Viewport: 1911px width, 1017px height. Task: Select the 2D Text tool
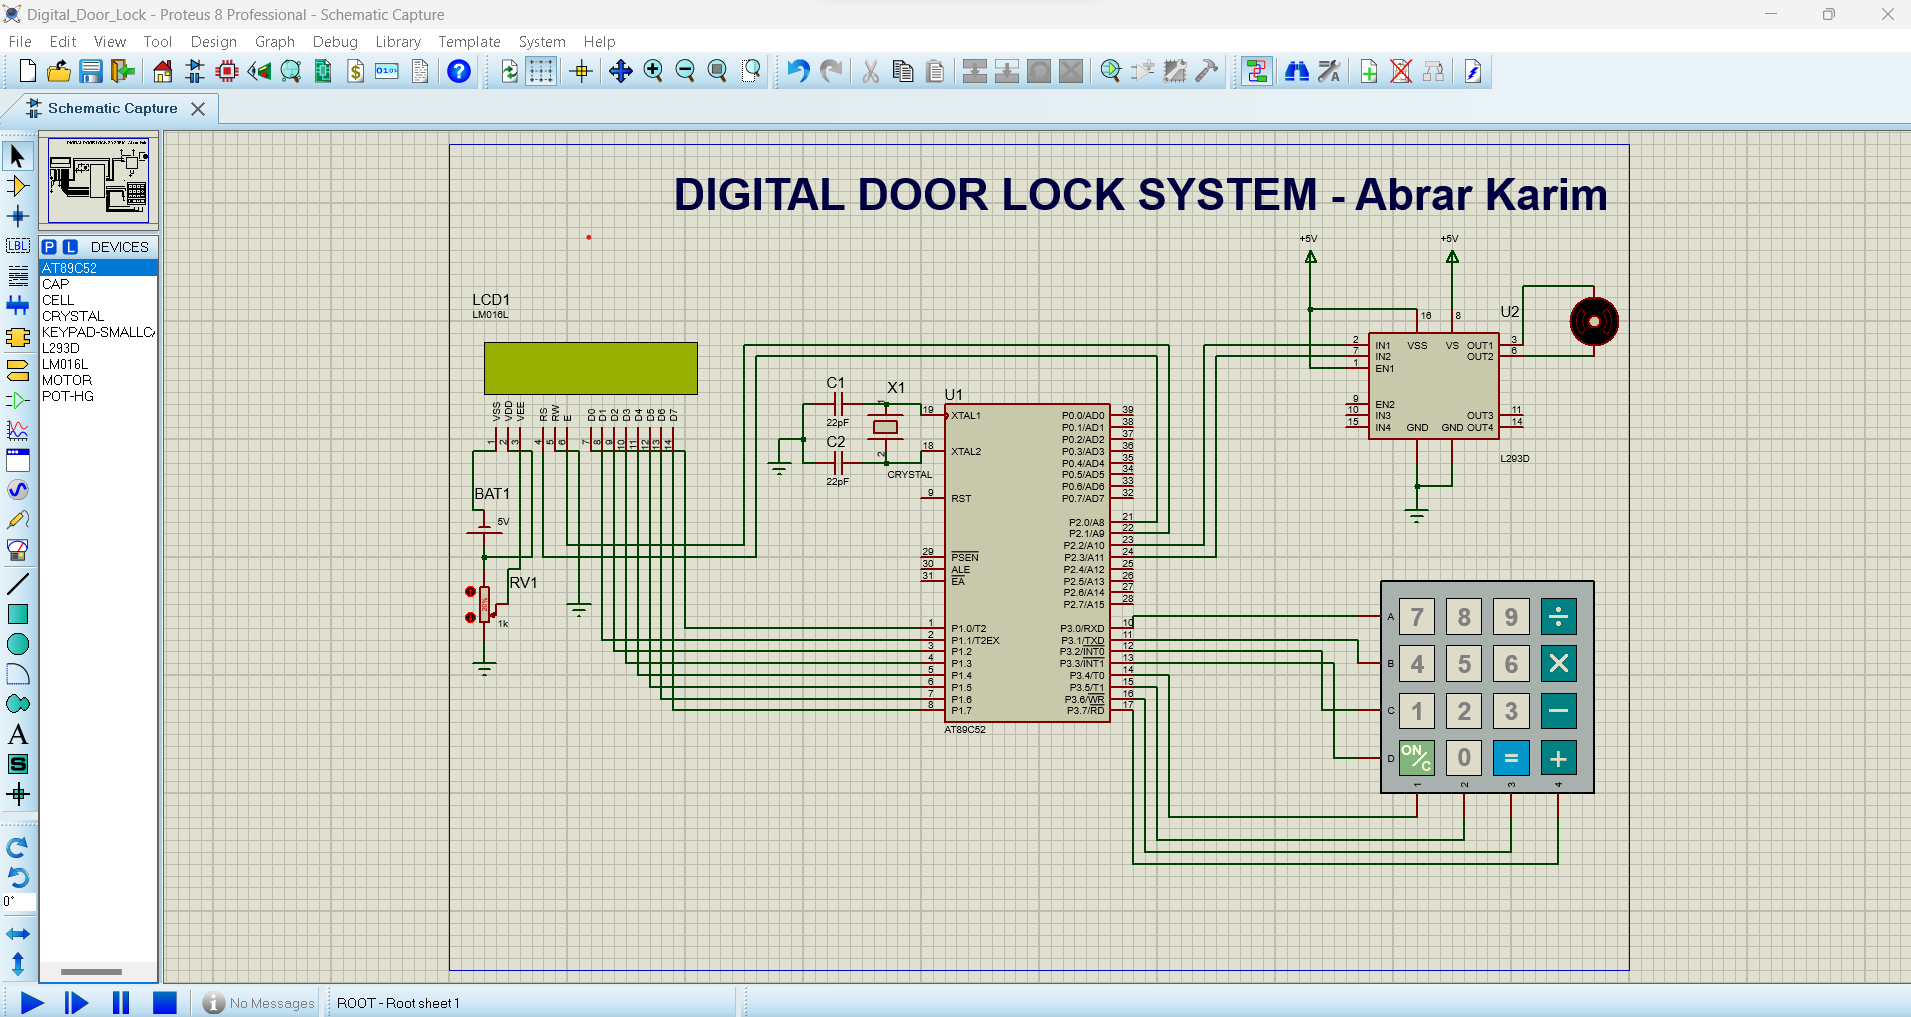coord(18,733)
